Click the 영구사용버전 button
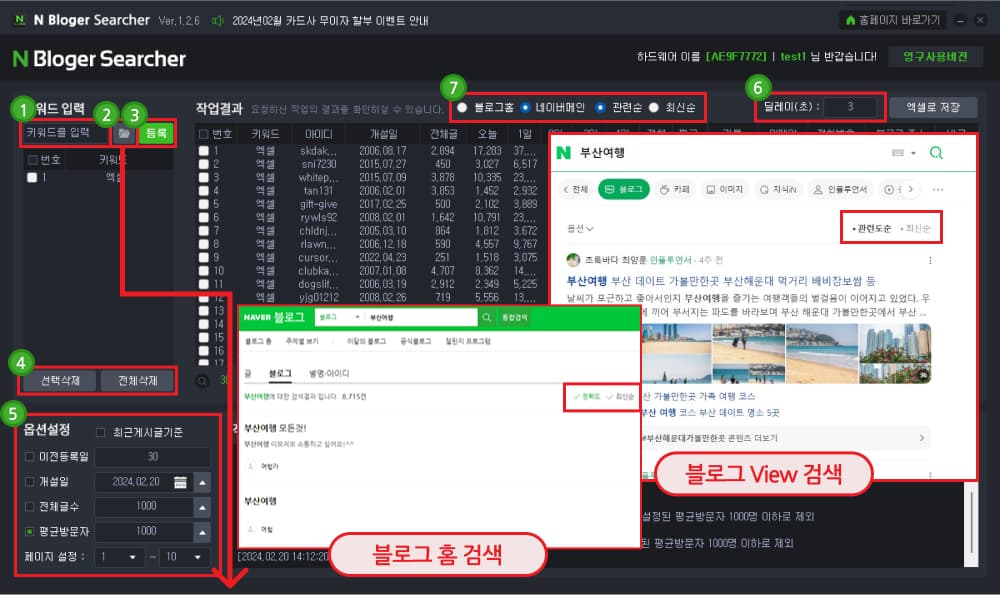Screen dimensions: 1000x596 point(935,57)
